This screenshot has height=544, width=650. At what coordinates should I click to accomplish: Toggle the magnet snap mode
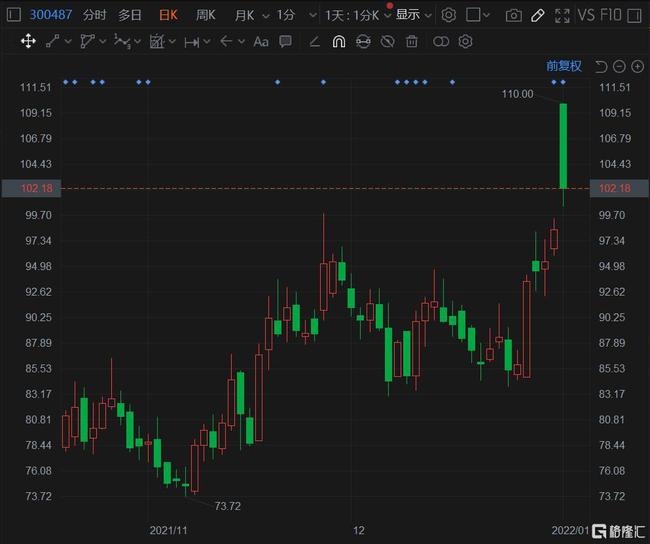[x=339, y=41]
